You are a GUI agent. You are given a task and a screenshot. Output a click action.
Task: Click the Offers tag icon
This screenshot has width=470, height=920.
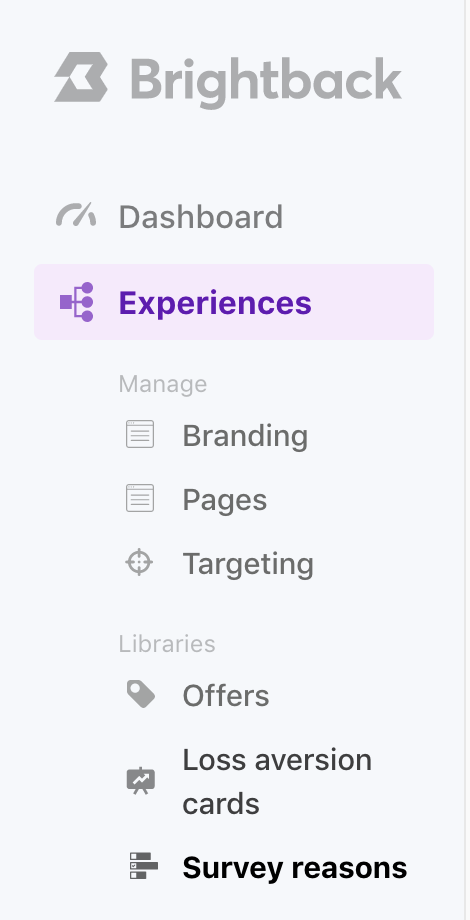(x=141, y=695)
